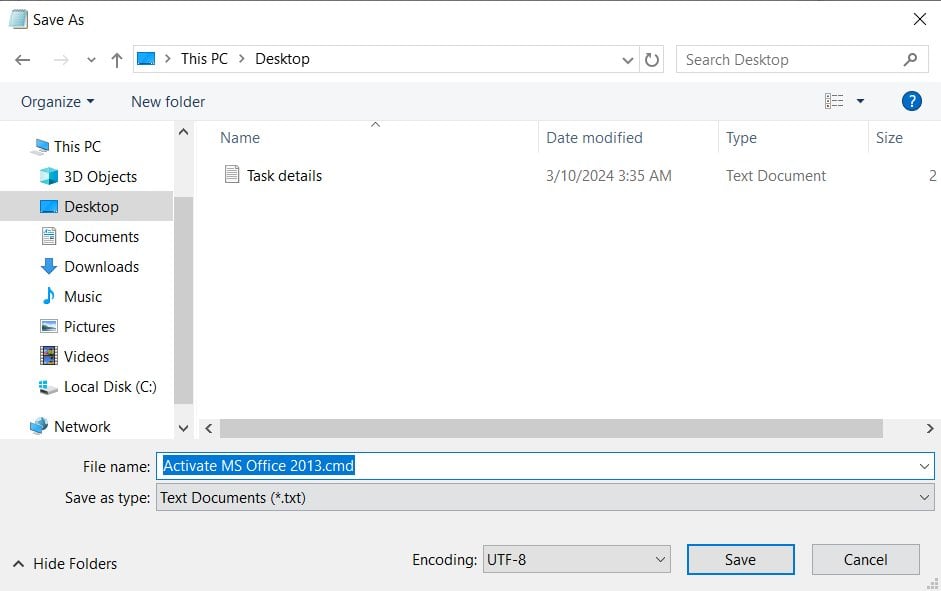Sort by the Type column header

741,137
